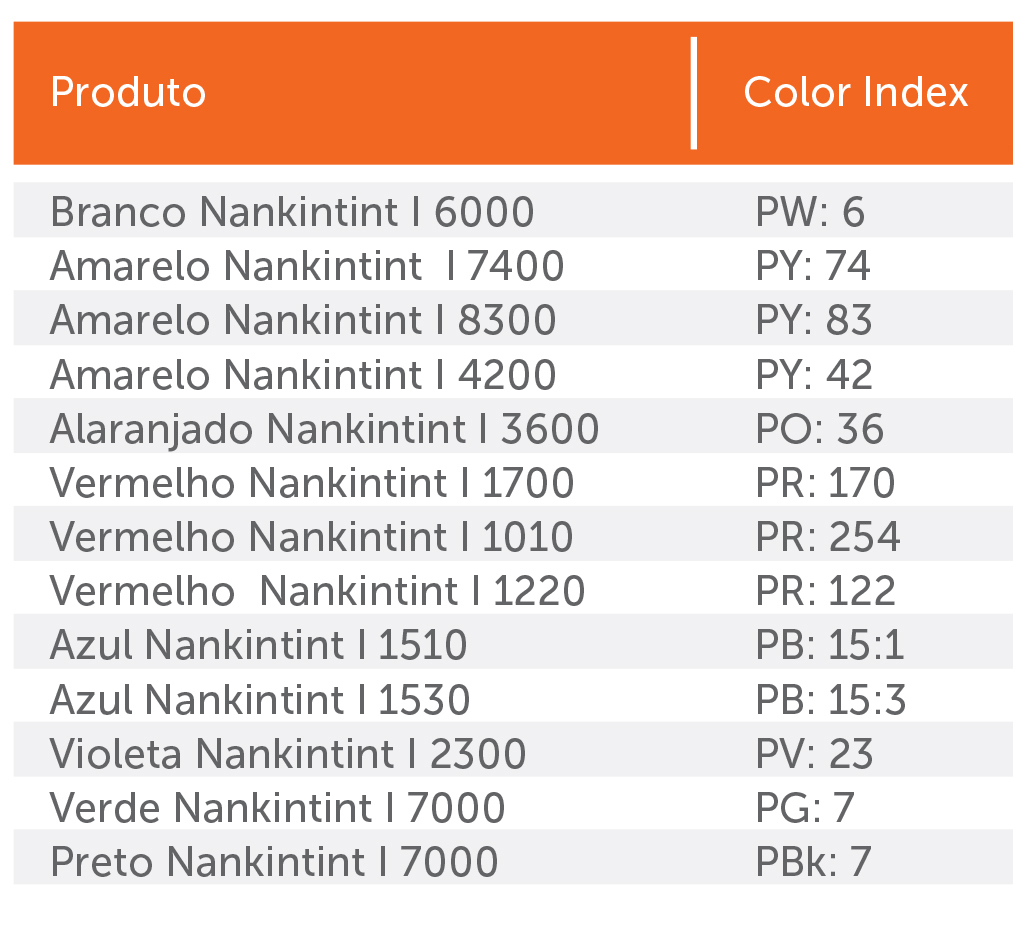Select the PV: 23 color index cell
This screenshot has height=936, width=1013.
coord(814,753)
